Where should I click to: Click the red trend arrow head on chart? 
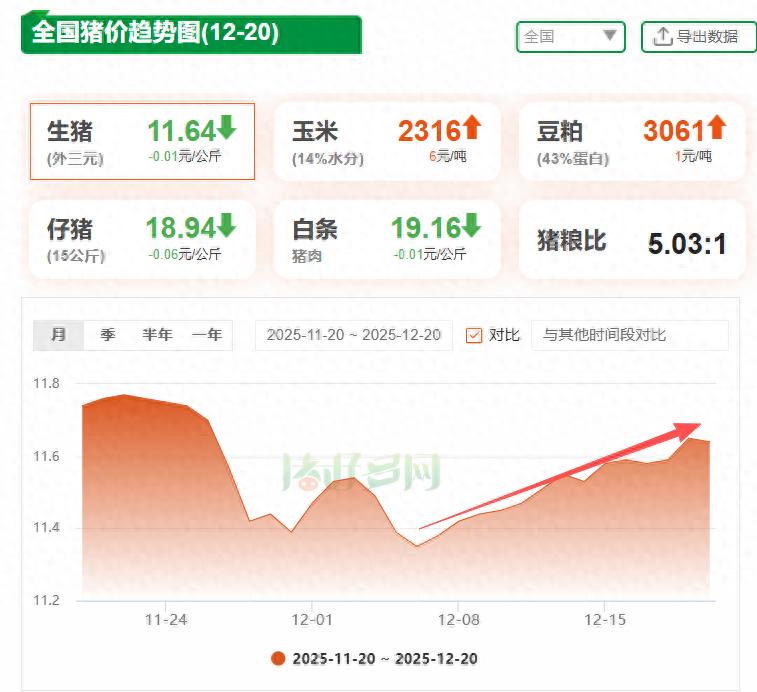pyautogui.click(x=690, y=429)
